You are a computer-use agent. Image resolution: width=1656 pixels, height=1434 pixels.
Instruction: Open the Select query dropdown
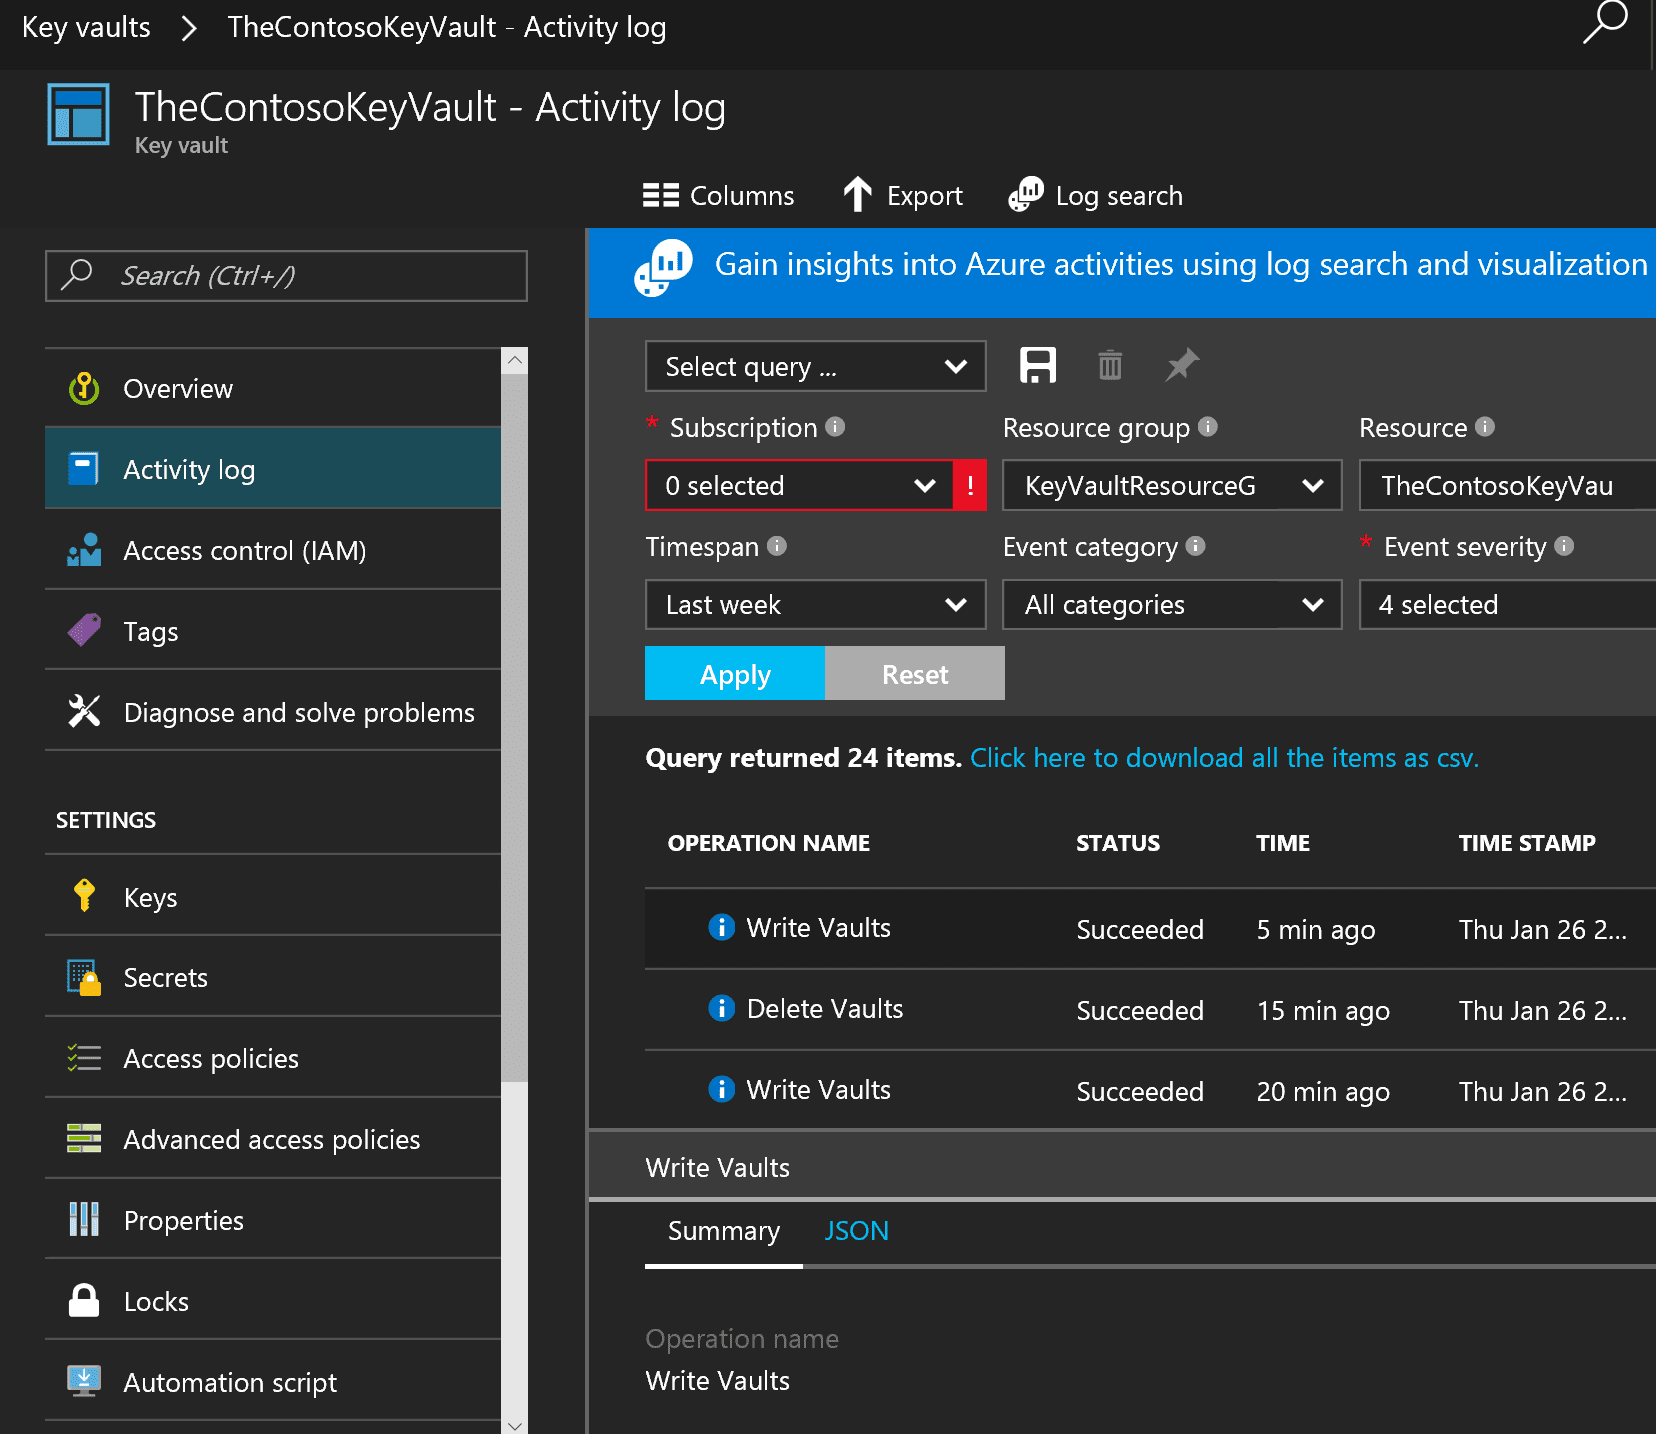[x=815, y=366]
